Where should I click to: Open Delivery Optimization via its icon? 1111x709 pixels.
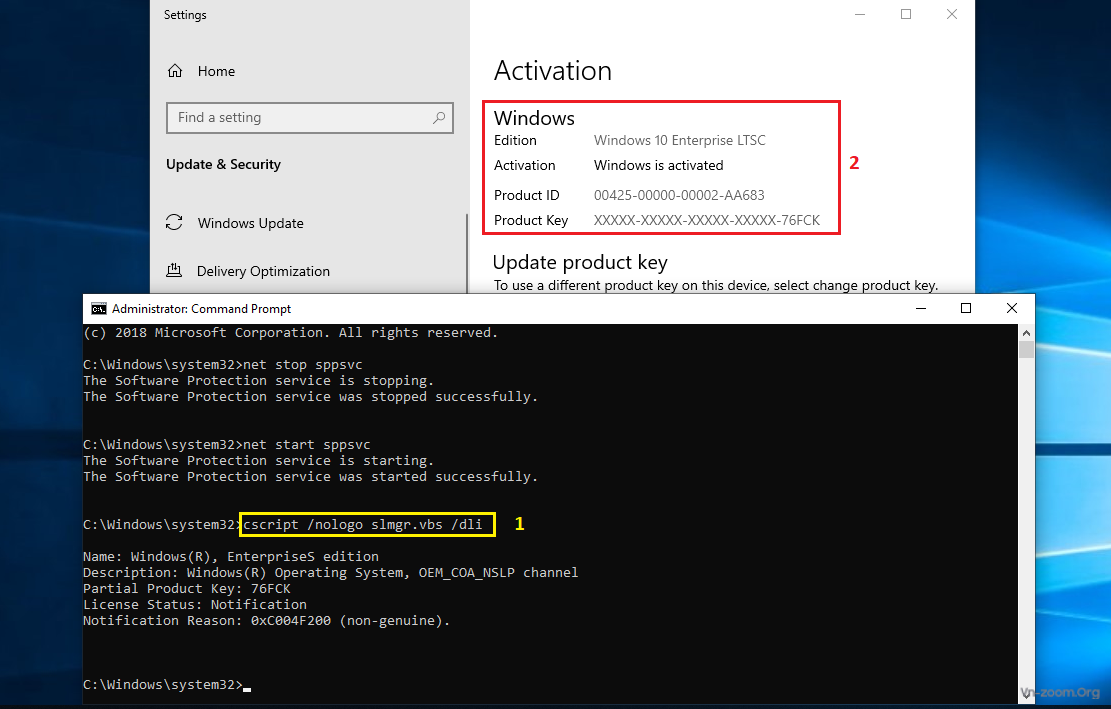coord(174,271)
